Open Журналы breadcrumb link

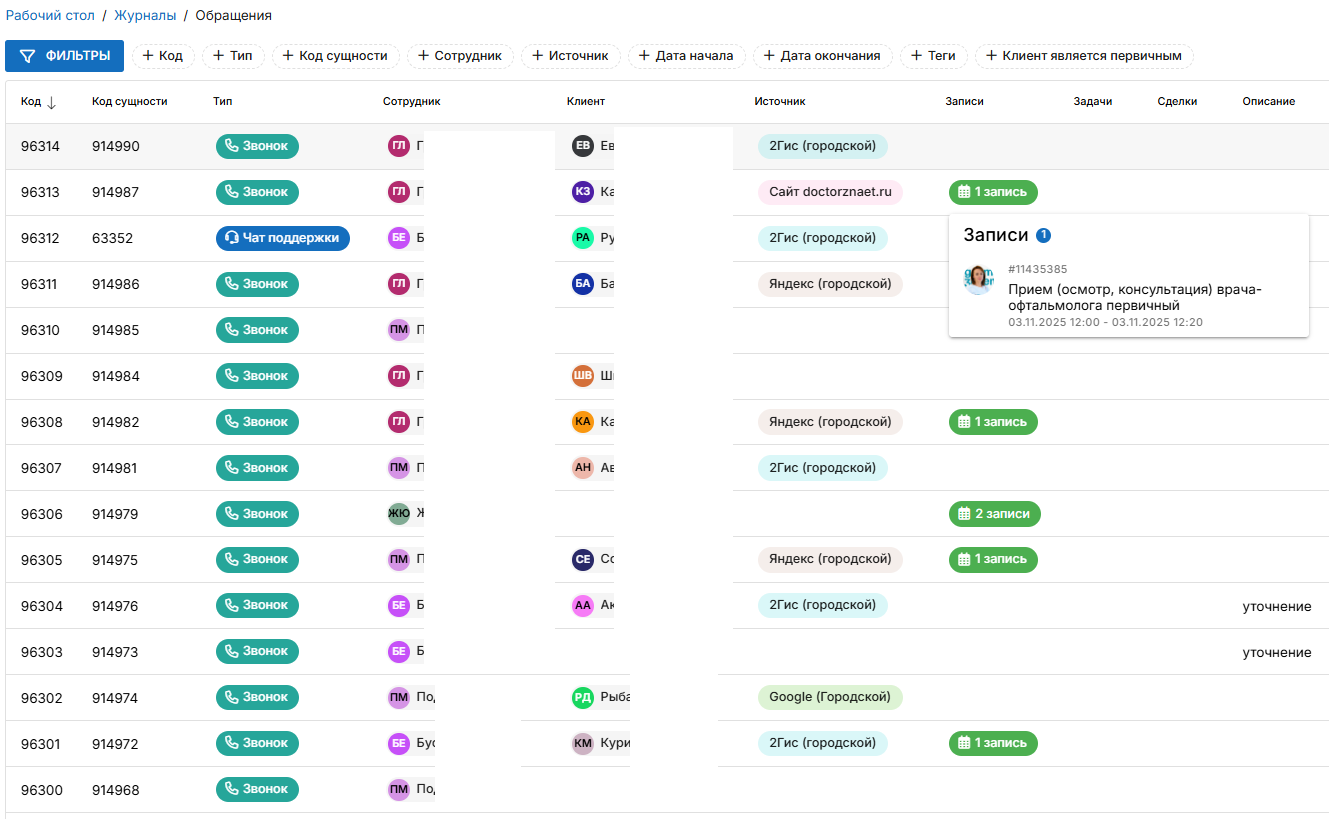145,16
